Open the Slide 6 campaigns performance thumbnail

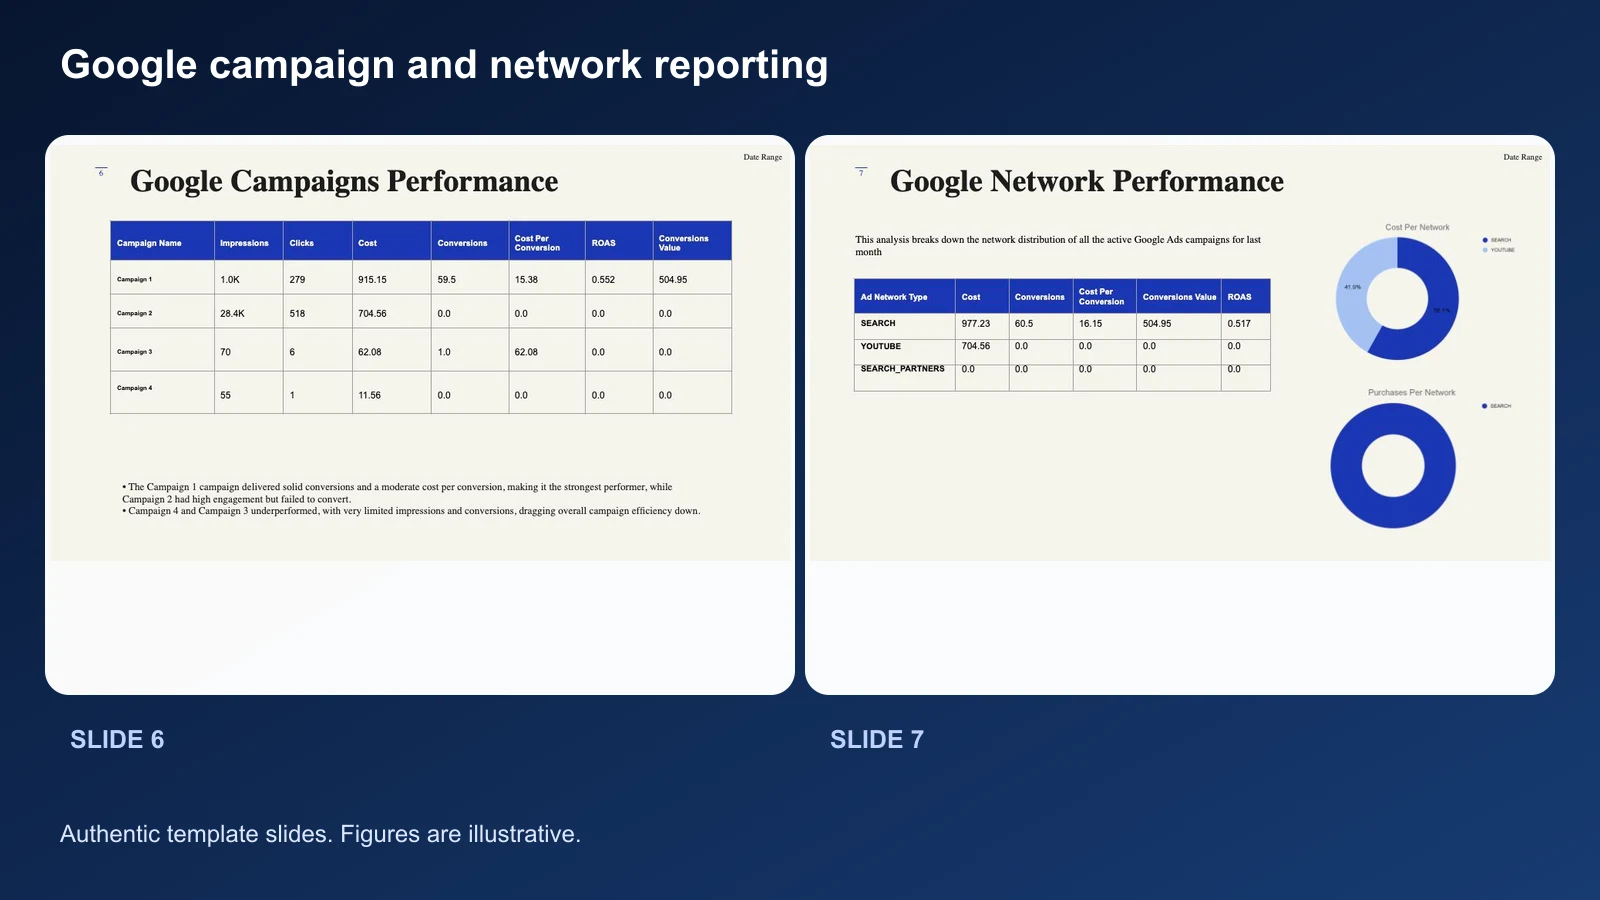420,415
